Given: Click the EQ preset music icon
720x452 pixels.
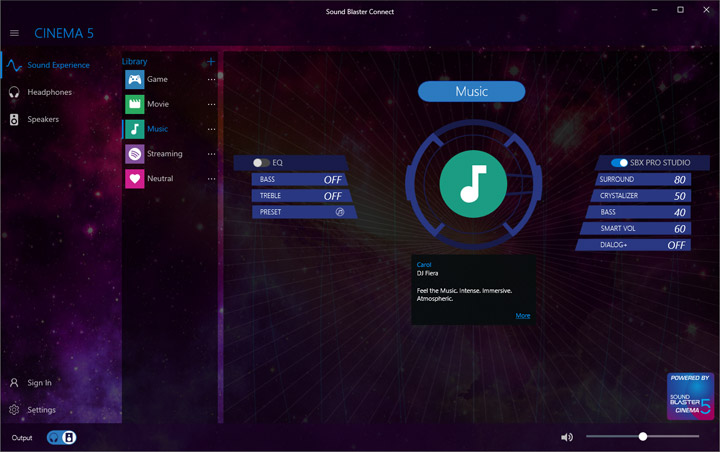Looking at the screenshot, I should pyautogui.click(x=340, y=212).
